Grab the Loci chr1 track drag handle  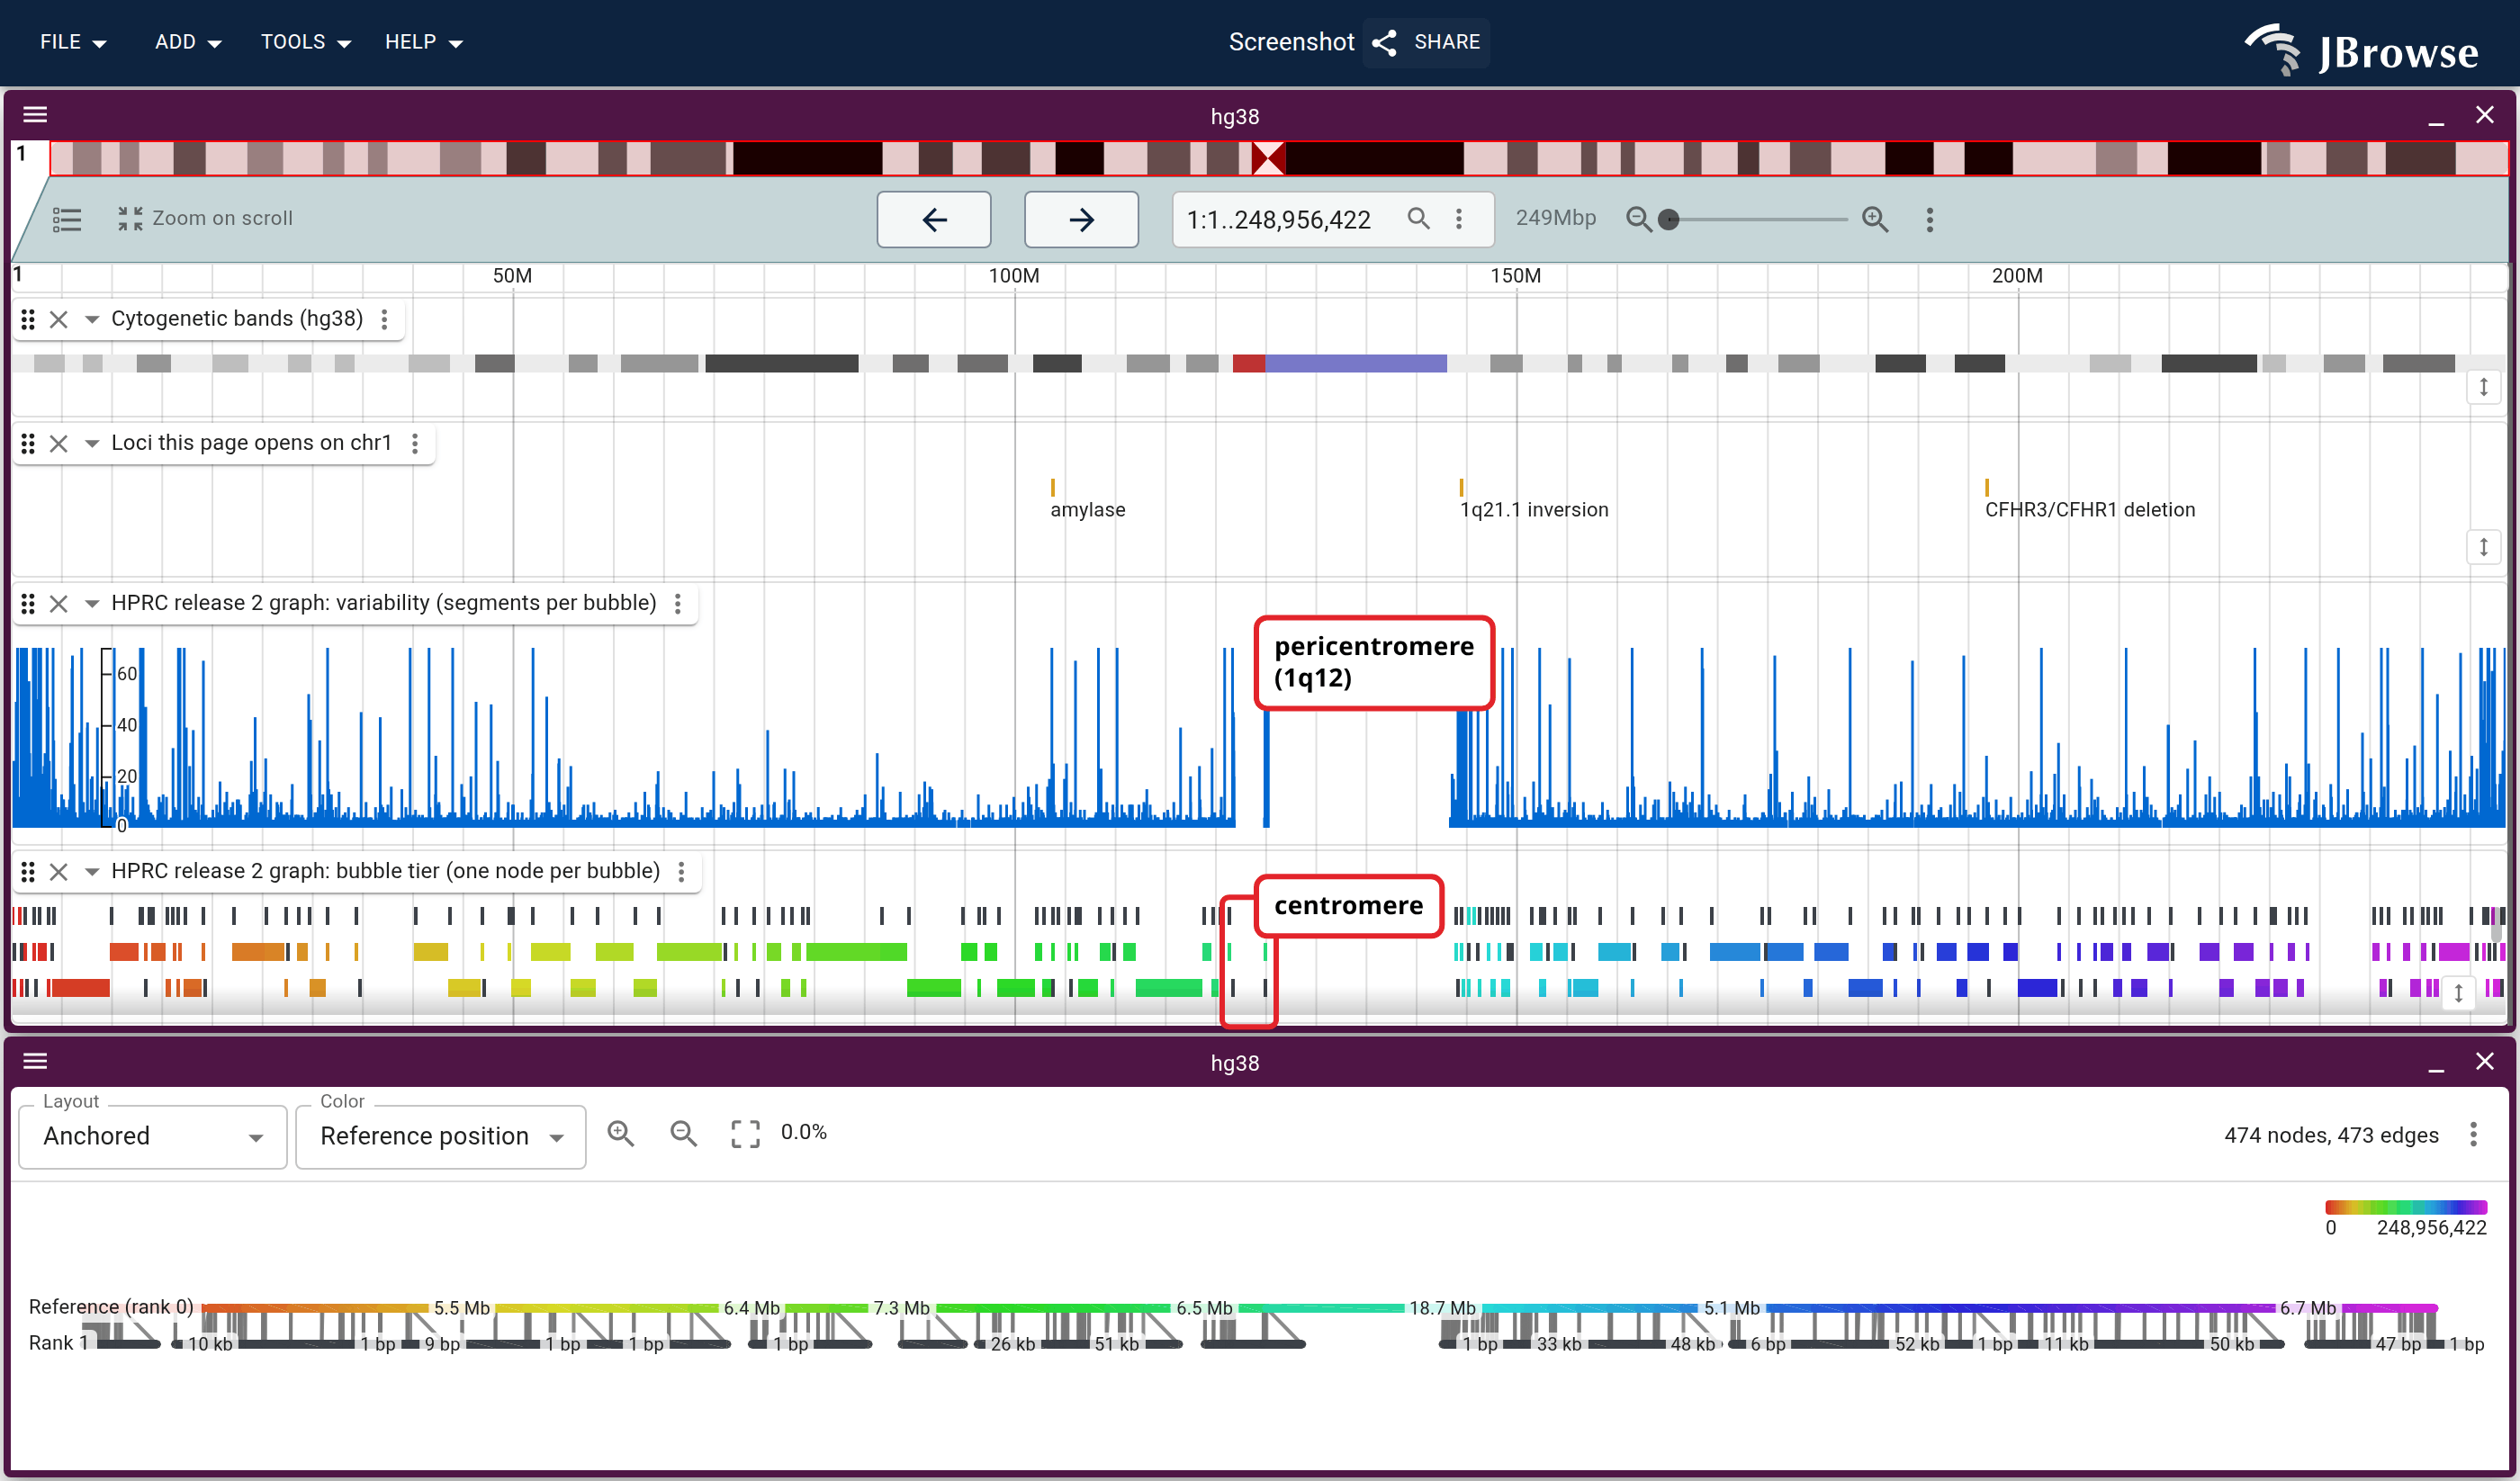[28, 443]
